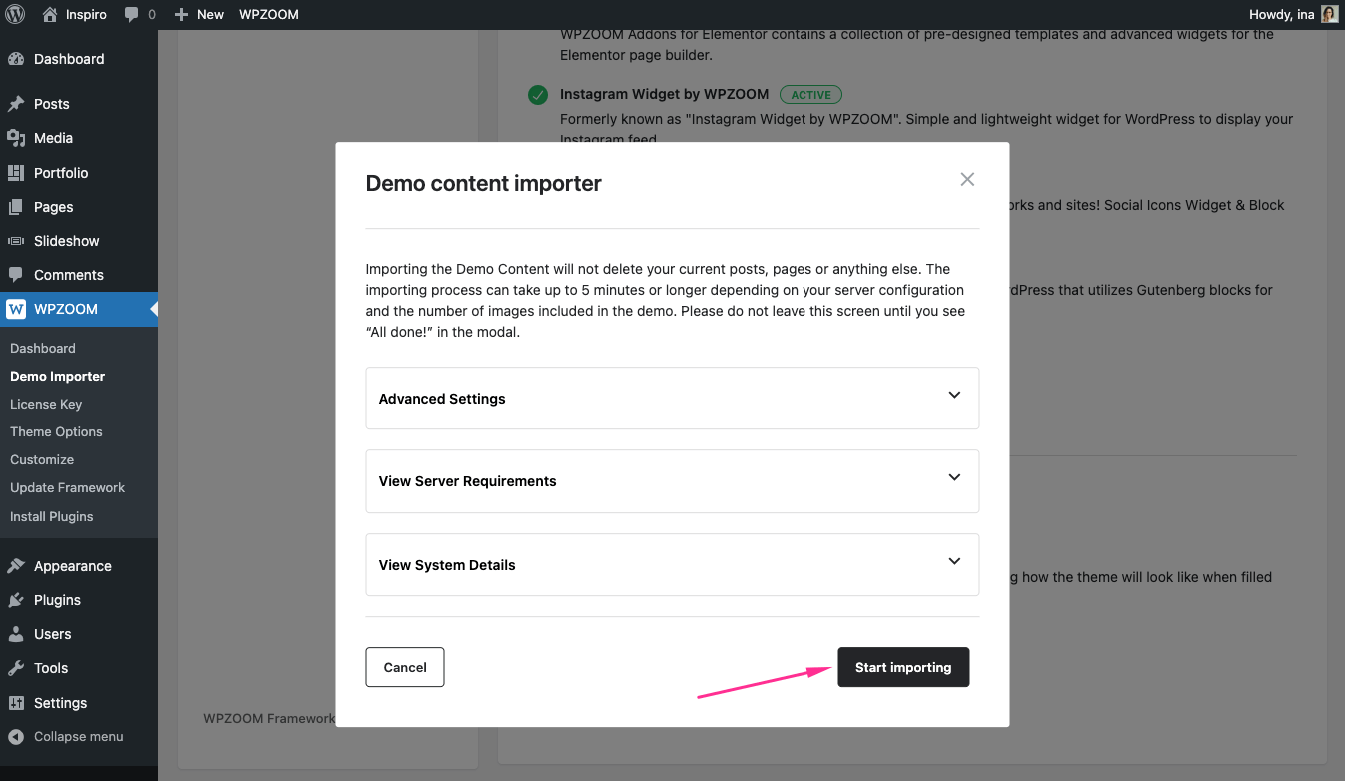This screenshot has width=1345, height=781.
Task: Open the Plugins menu label
Action: pos(57,600)
